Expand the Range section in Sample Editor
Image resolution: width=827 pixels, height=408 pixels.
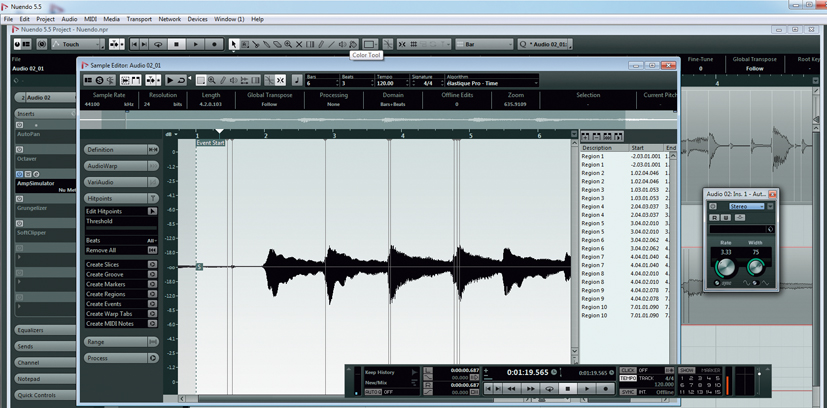121,342
